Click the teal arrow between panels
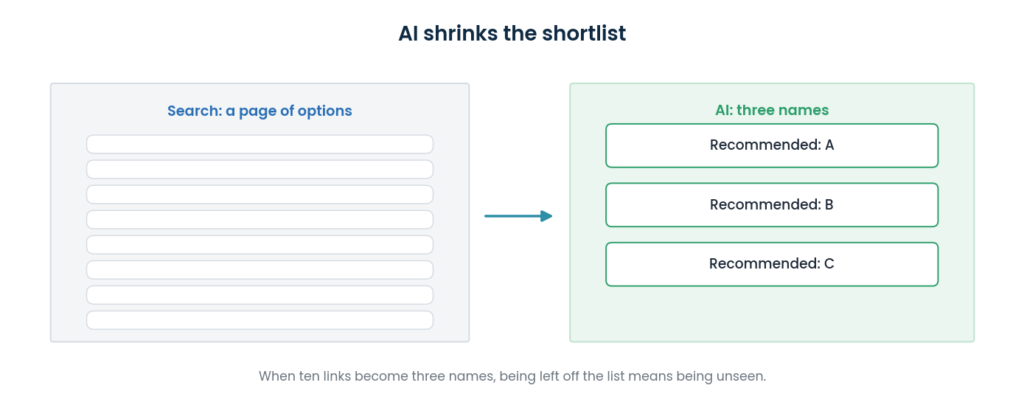The image size is (1024, 405). pyautogui.click(x=518, y=216)
